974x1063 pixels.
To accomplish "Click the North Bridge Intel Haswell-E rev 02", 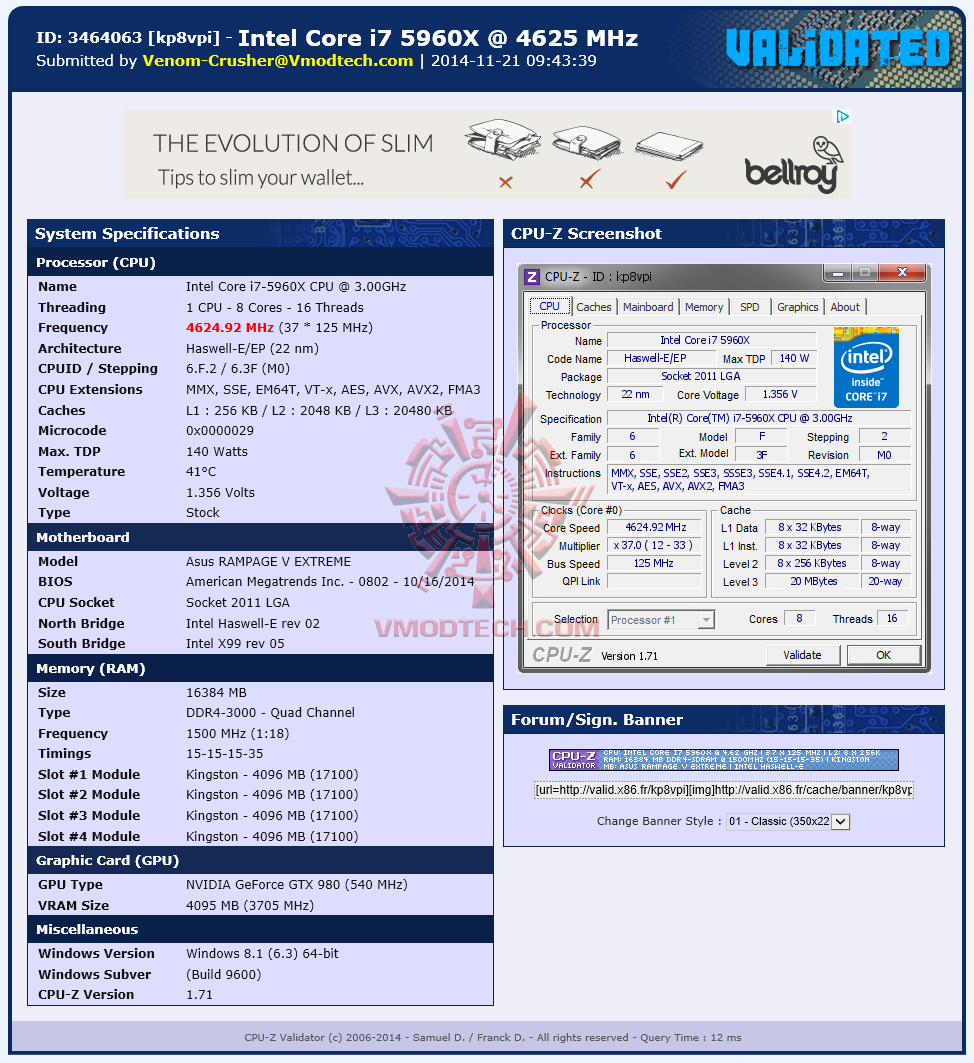I will [x=253, y=623].
